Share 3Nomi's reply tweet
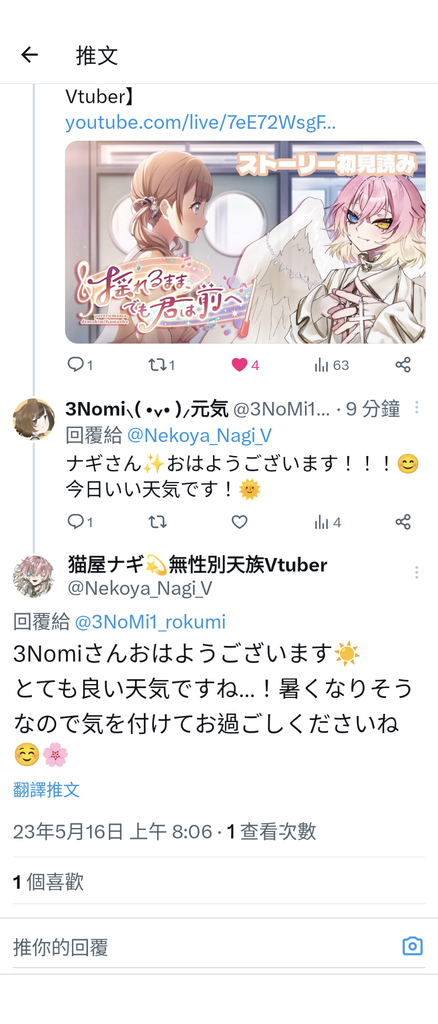Screen dimensions: 438x1024 [403, 522]
